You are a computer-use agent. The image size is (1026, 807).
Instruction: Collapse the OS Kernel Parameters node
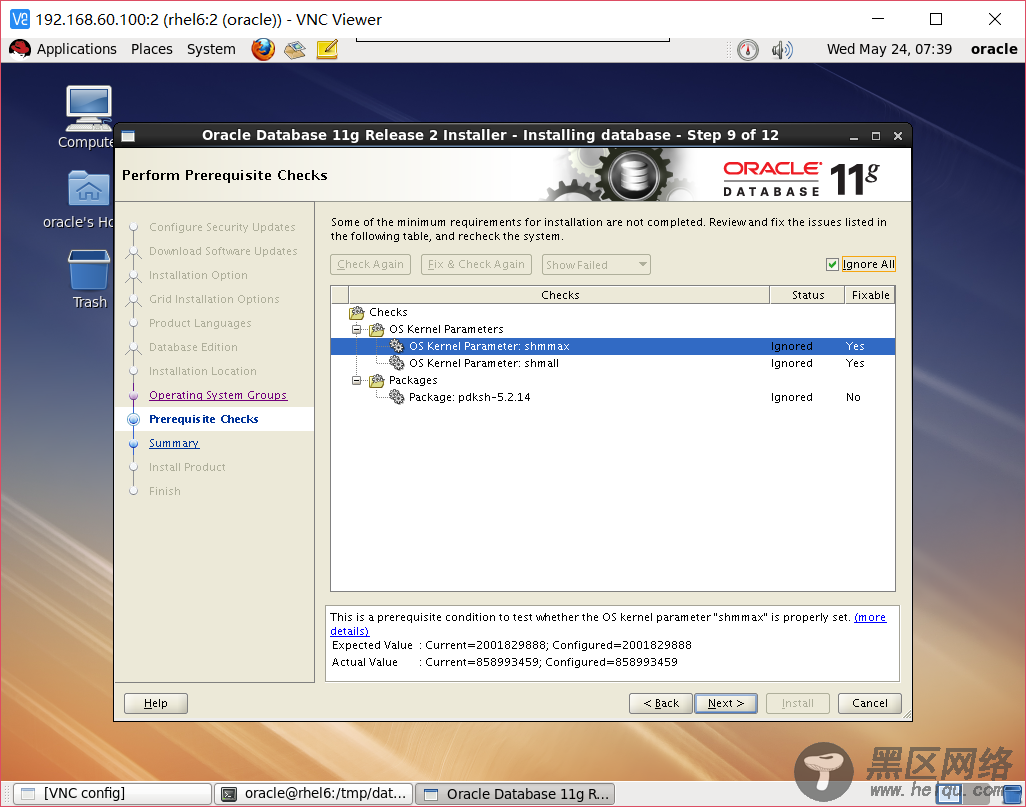(357, 329)
